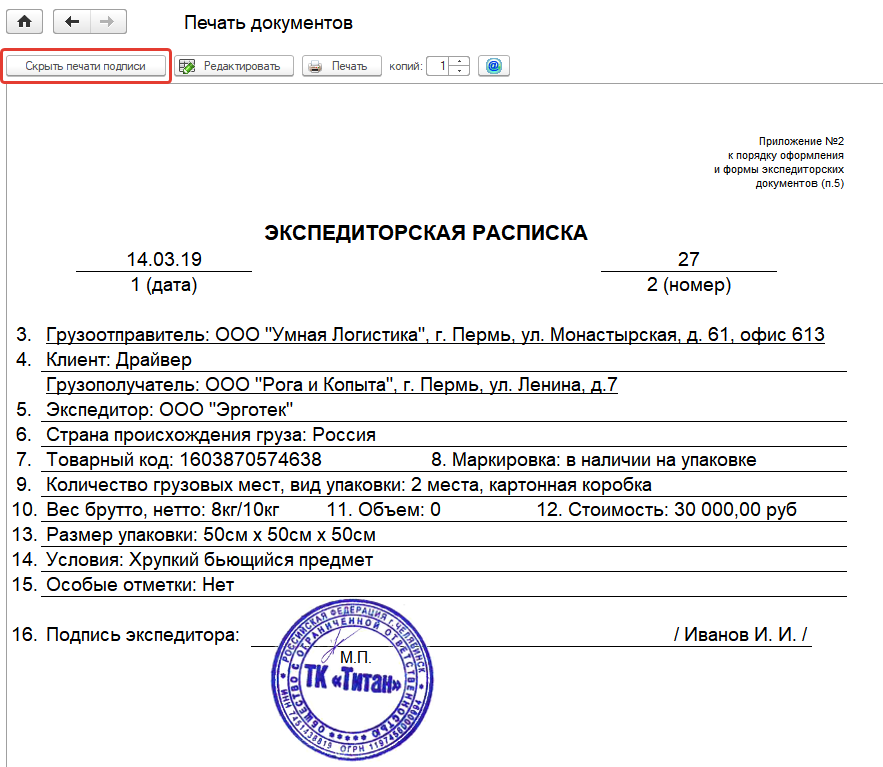The width and height of the screenshot is (883, 767).
Task: Click the 'Клиент: Драйвер' line
Action: (x=119, y=359)
